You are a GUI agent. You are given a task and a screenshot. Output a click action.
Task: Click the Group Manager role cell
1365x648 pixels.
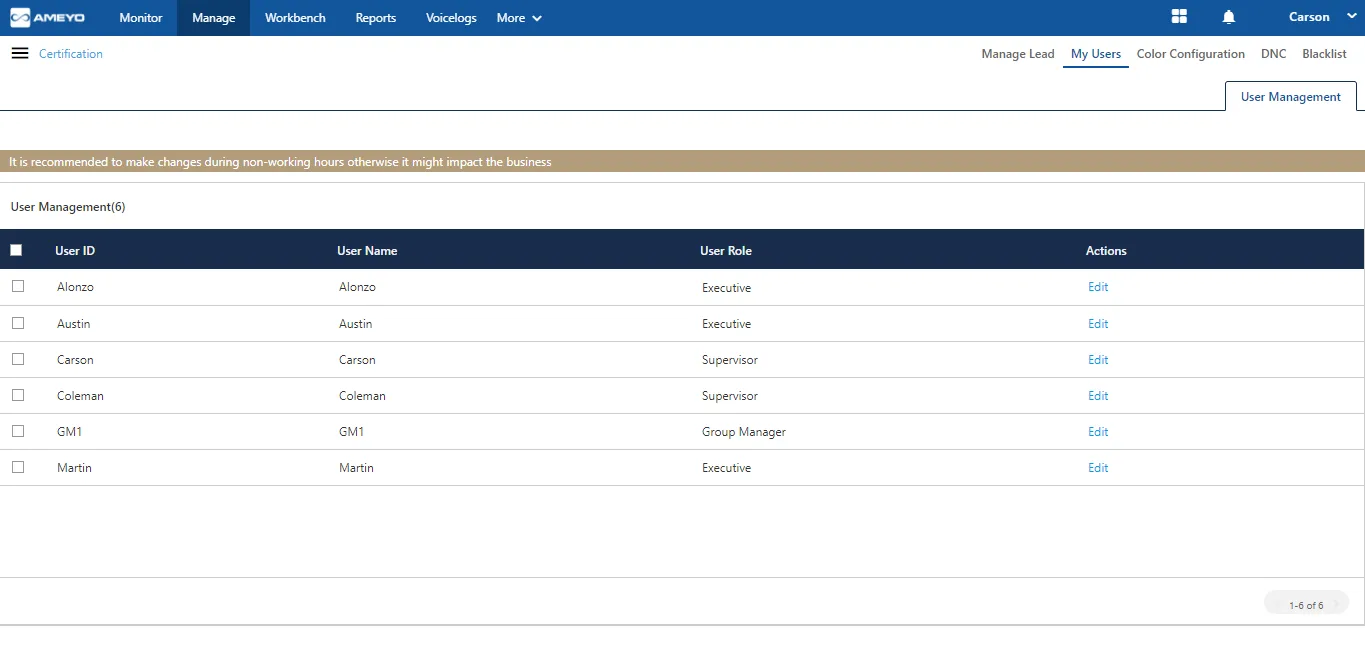coord(744,432)
